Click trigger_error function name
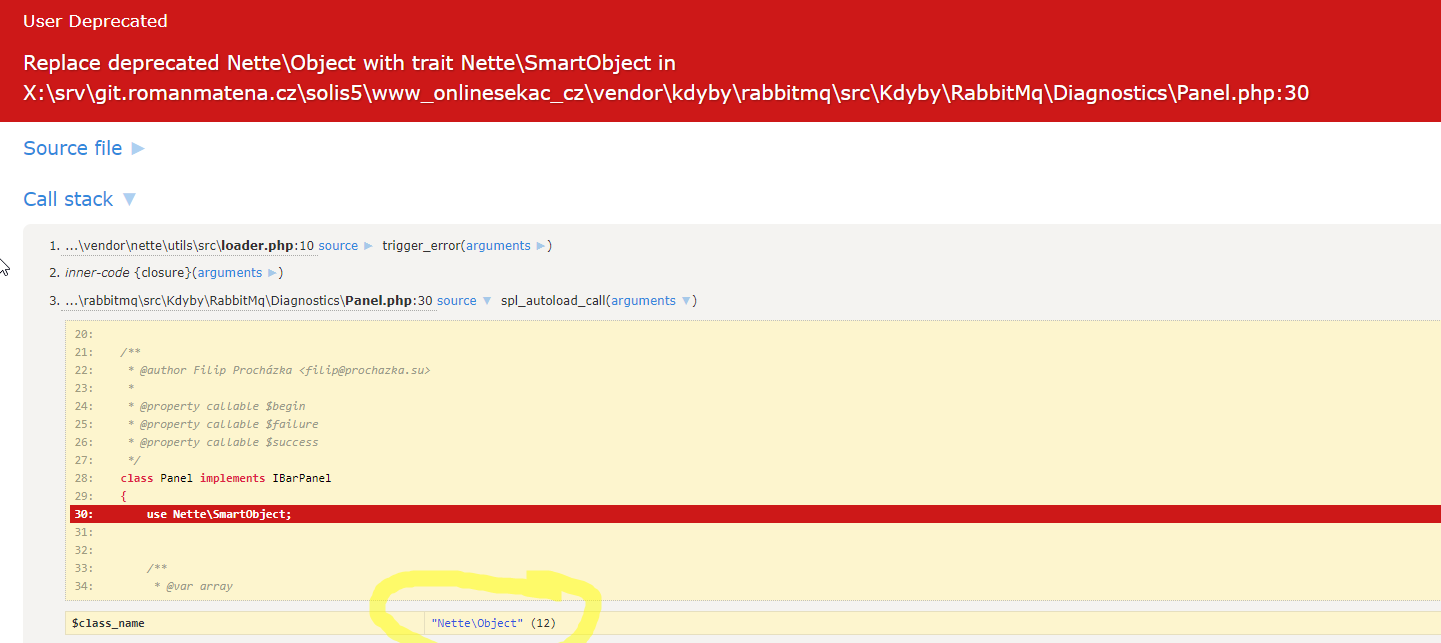 pos(420,246)
